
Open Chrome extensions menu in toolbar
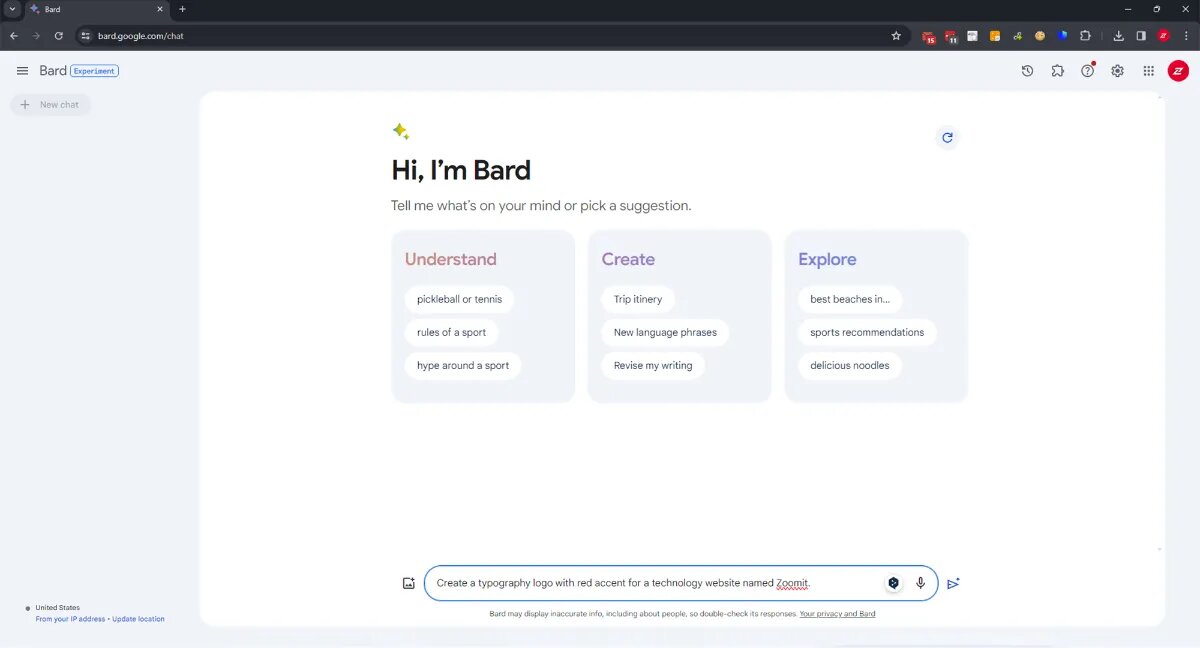click(x=1085, y=36)
